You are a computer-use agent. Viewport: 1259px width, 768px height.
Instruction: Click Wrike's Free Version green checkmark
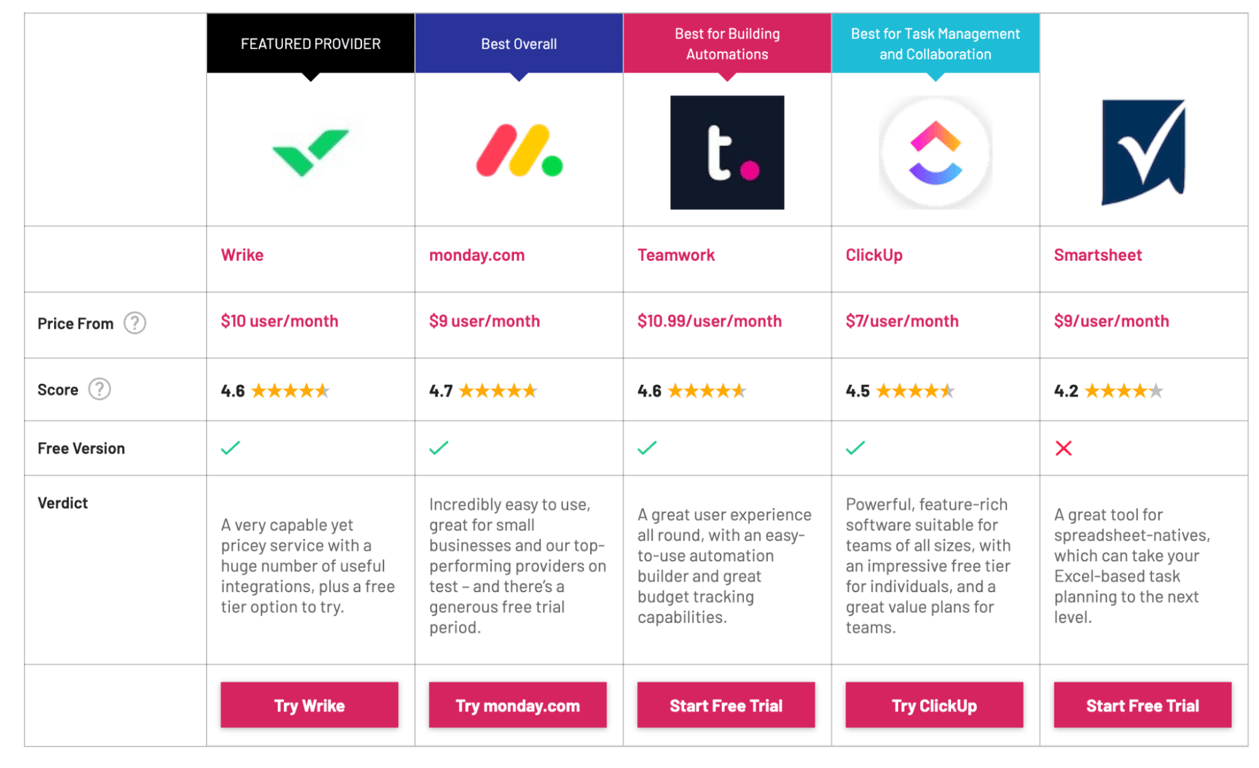click(230, 448)
